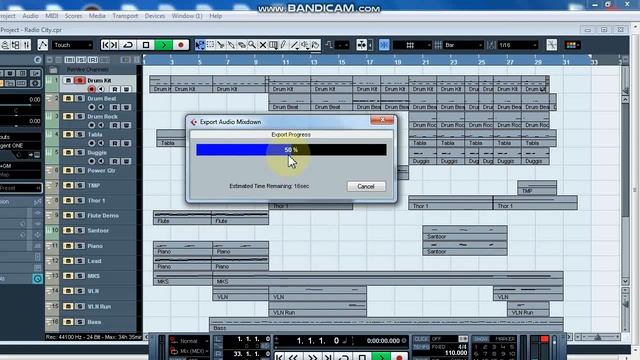Screen dimensions: 640x360
Task: Click track list global read R button
Action: (x=93, y=60)
